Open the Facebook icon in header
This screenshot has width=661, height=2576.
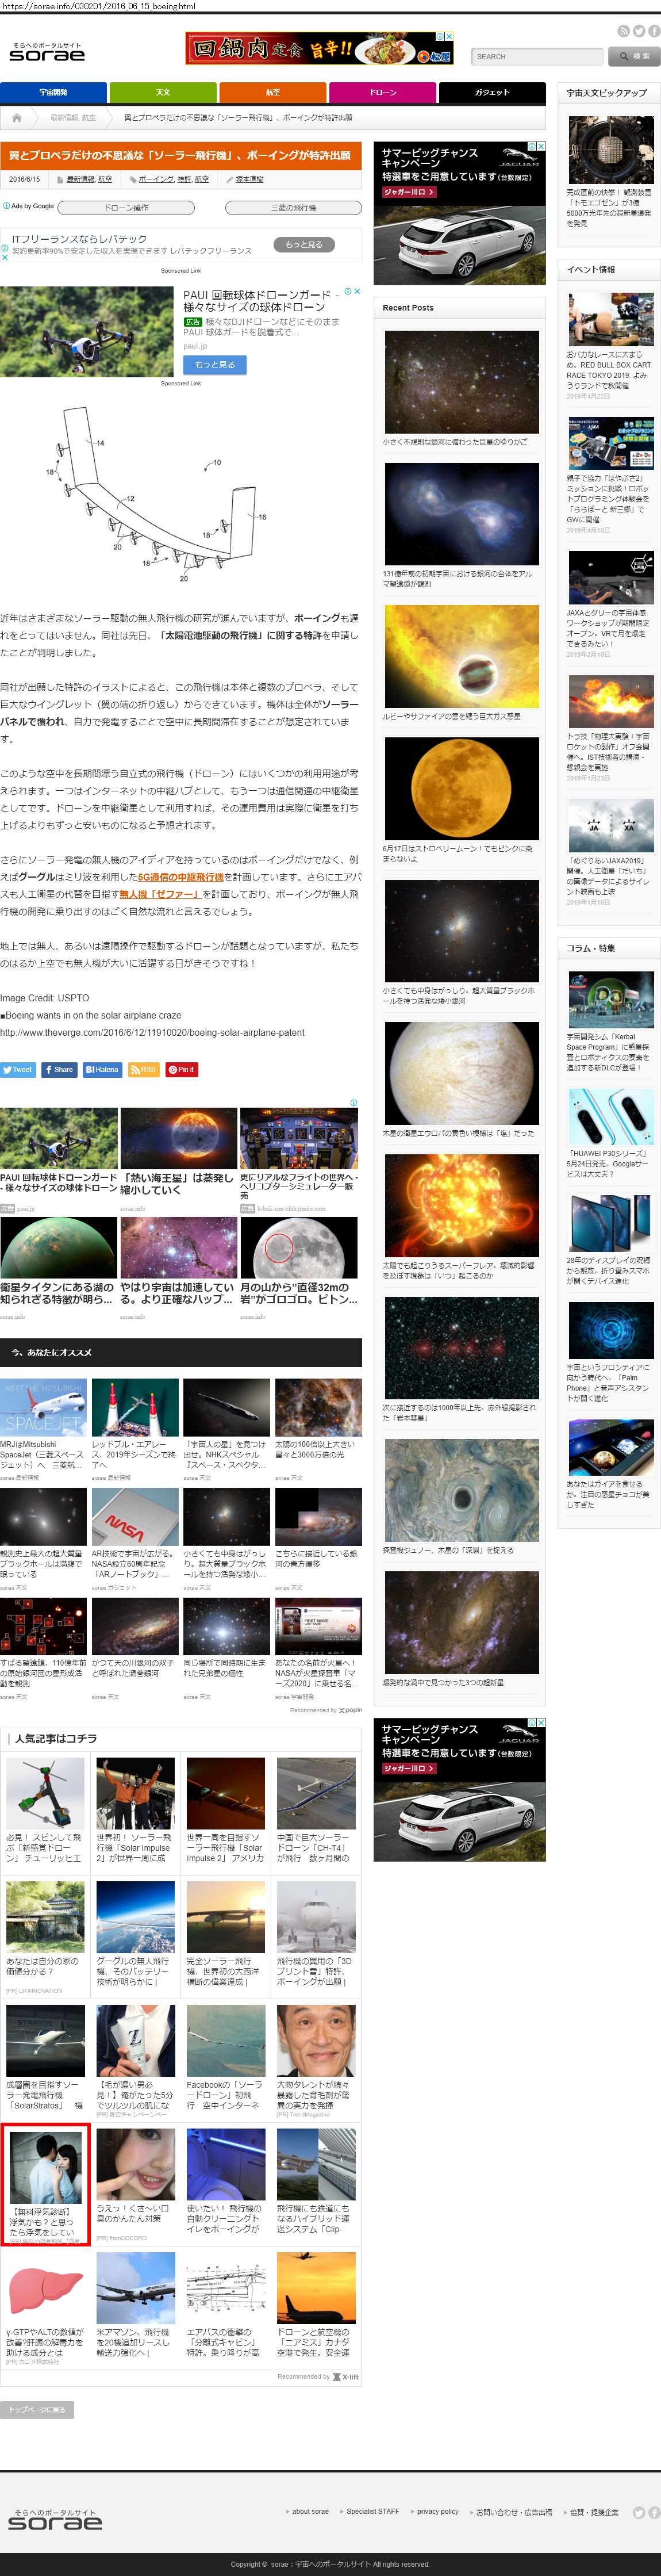pyautogui.click(x=654, y=31)
